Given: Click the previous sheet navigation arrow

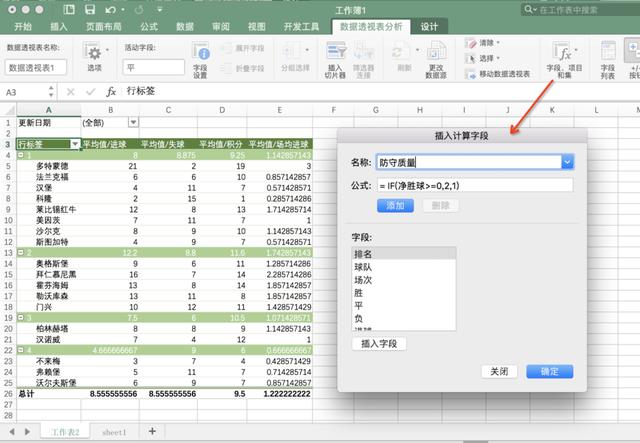Looking at the screenshot, I should coord(12,431).
